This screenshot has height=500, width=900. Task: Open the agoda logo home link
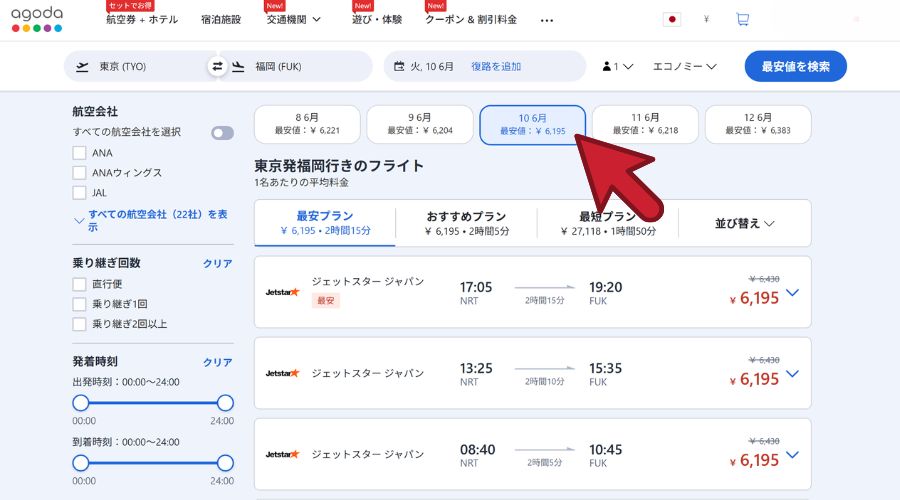point(37,19)
